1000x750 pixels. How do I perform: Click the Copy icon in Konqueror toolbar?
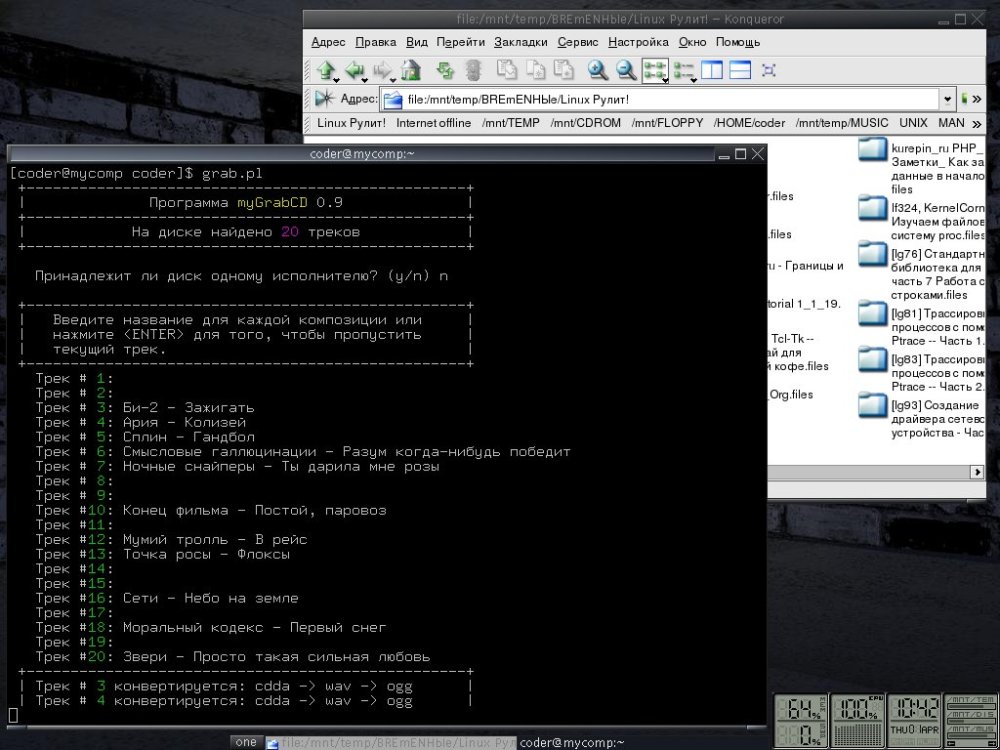coord(535,70)
